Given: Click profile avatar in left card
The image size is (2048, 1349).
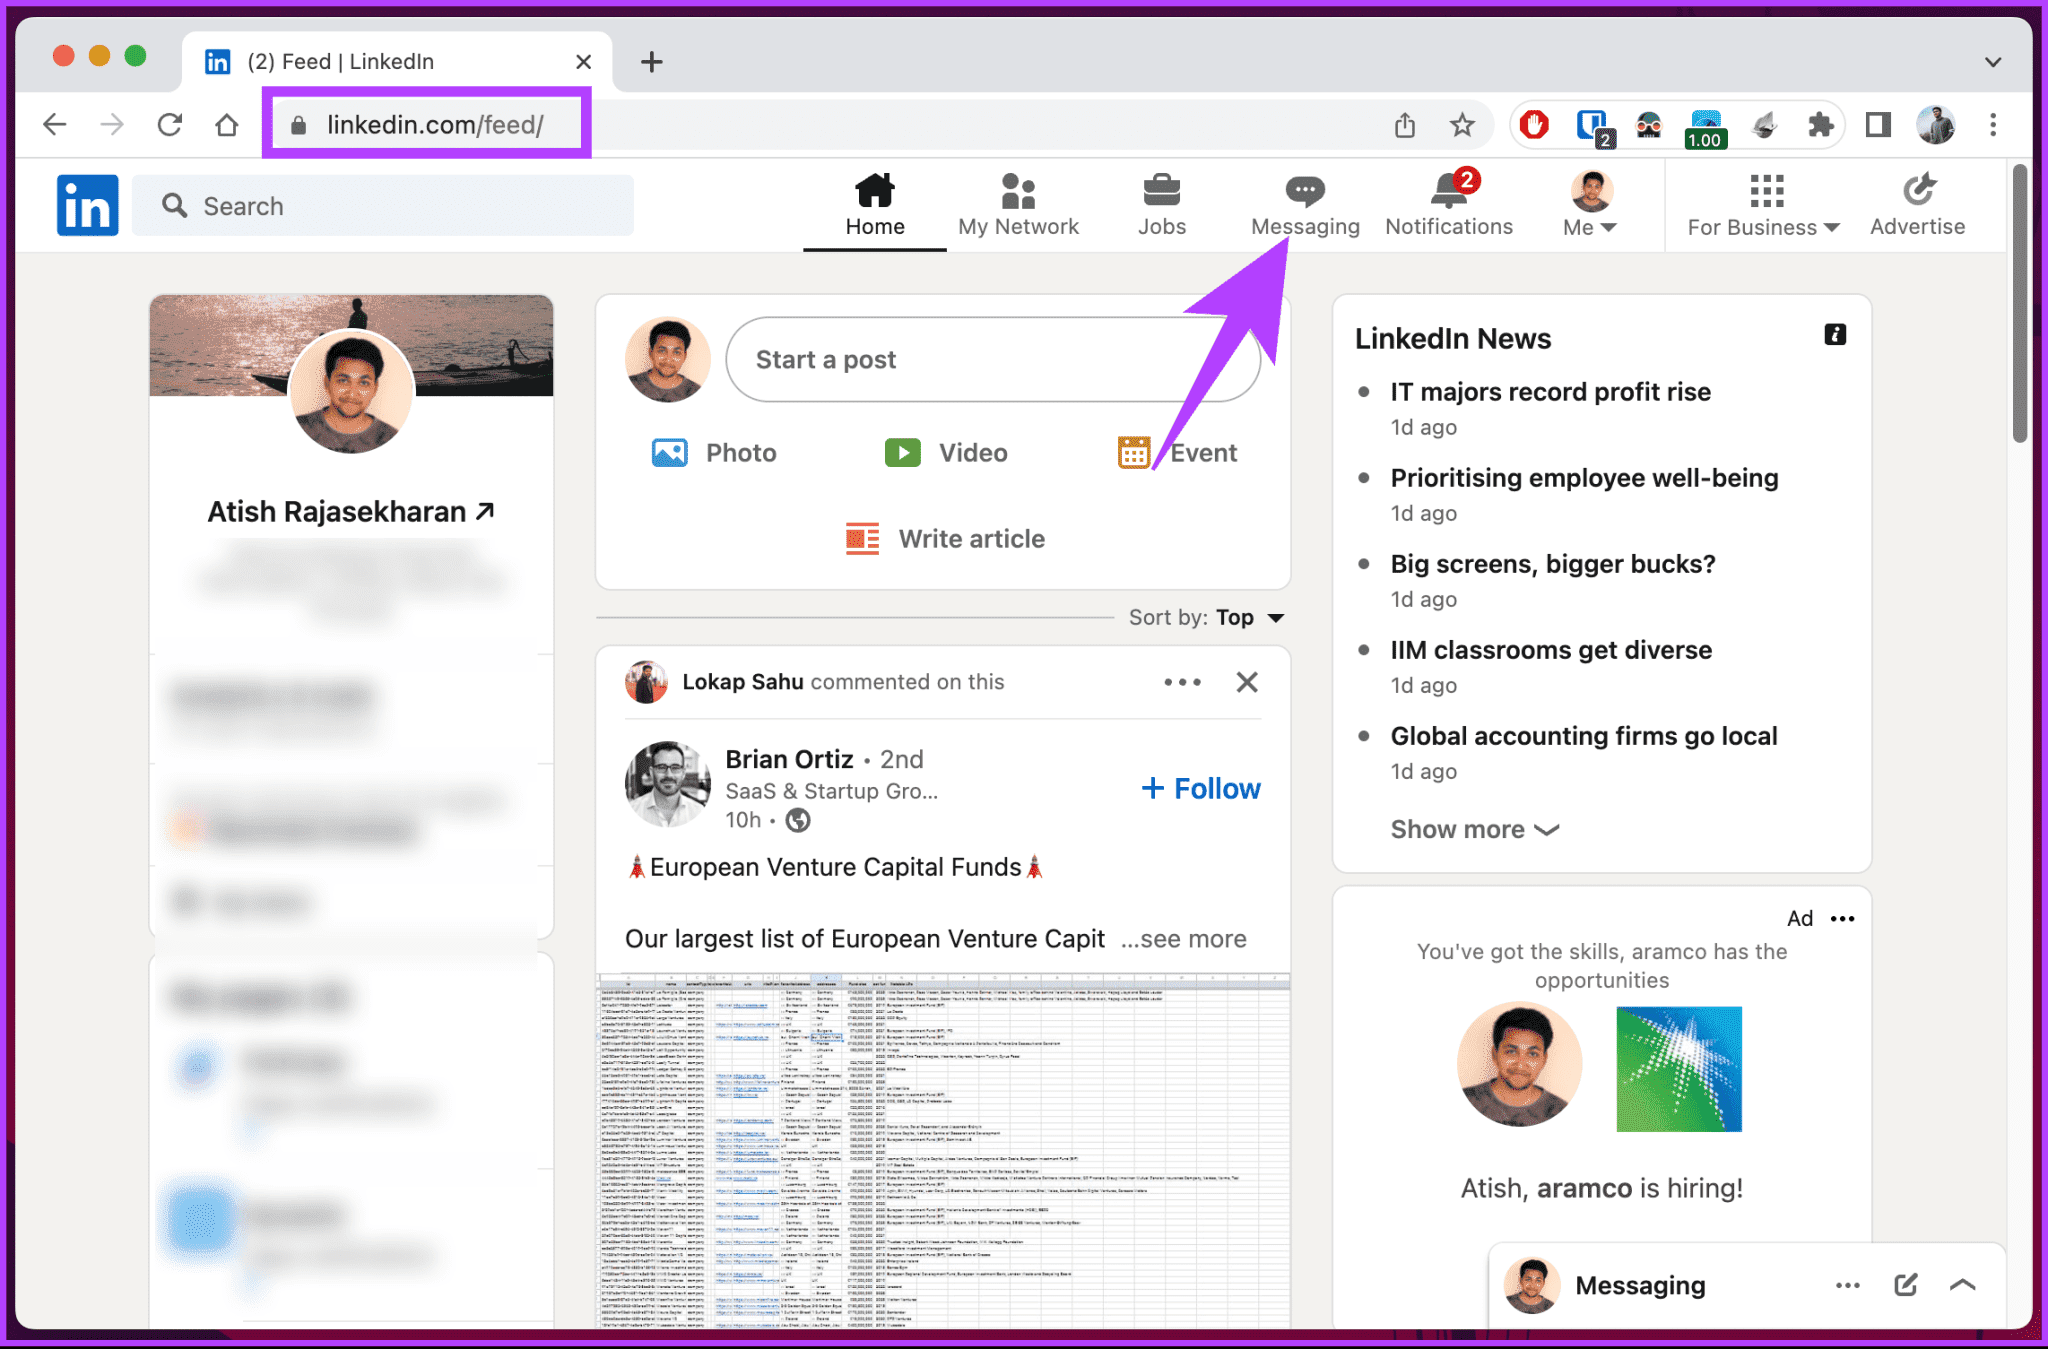Looking at the screenshot, I should coord(351,391).
